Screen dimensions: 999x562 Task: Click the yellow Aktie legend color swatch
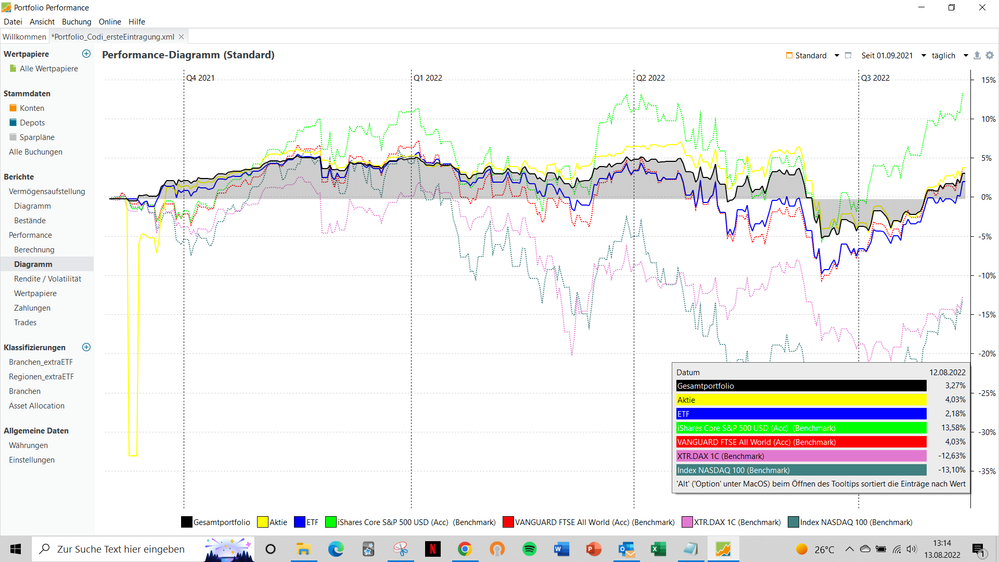(262, 522)
